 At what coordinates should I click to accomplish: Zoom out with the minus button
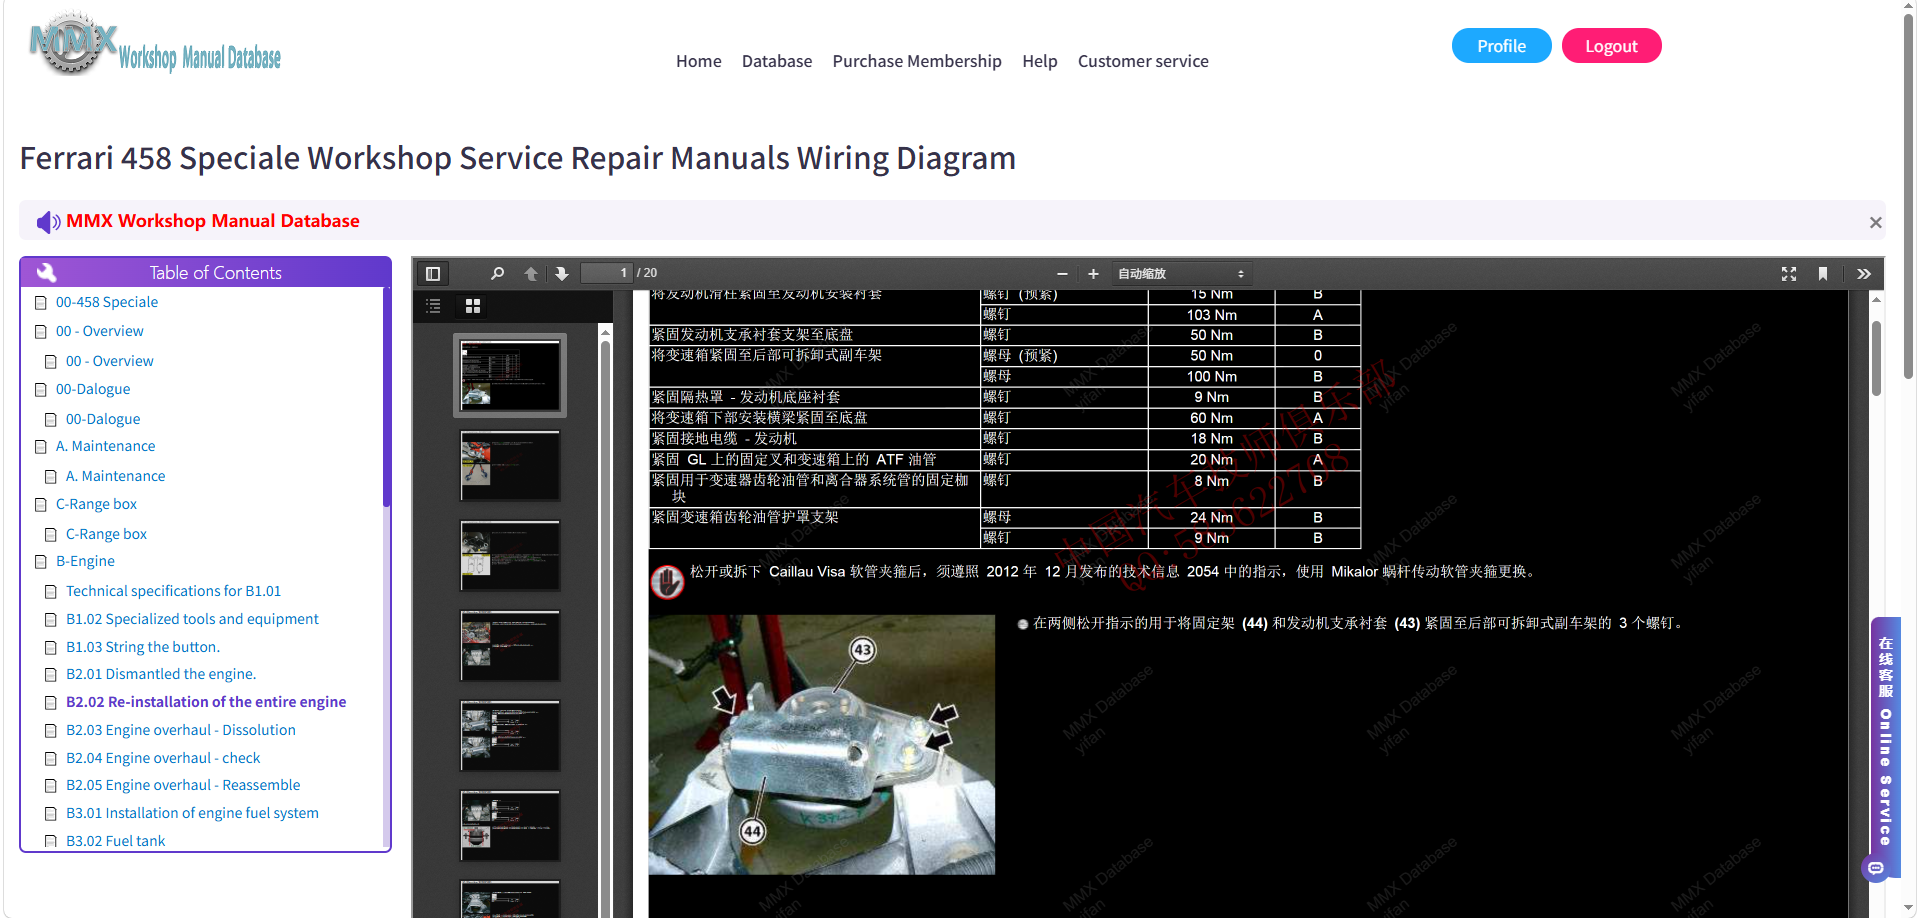point(1062,274)
